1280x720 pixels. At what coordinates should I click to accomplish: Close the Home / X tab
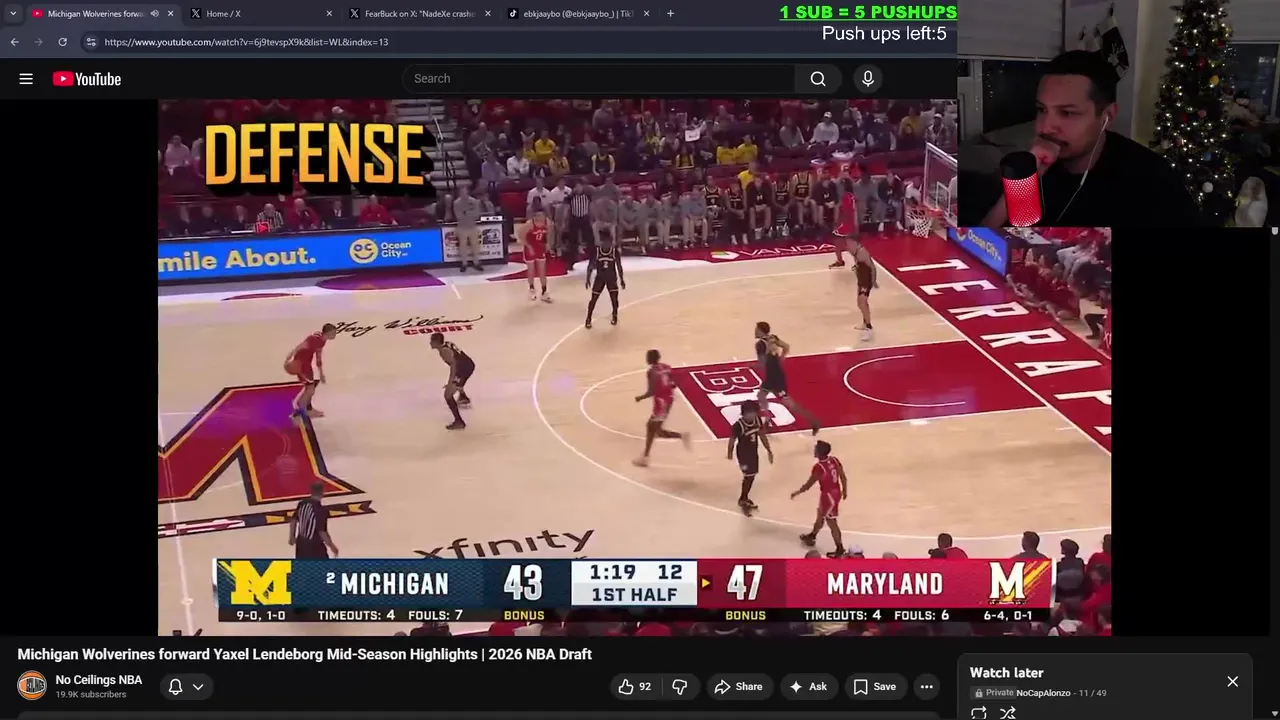(329, 14)
